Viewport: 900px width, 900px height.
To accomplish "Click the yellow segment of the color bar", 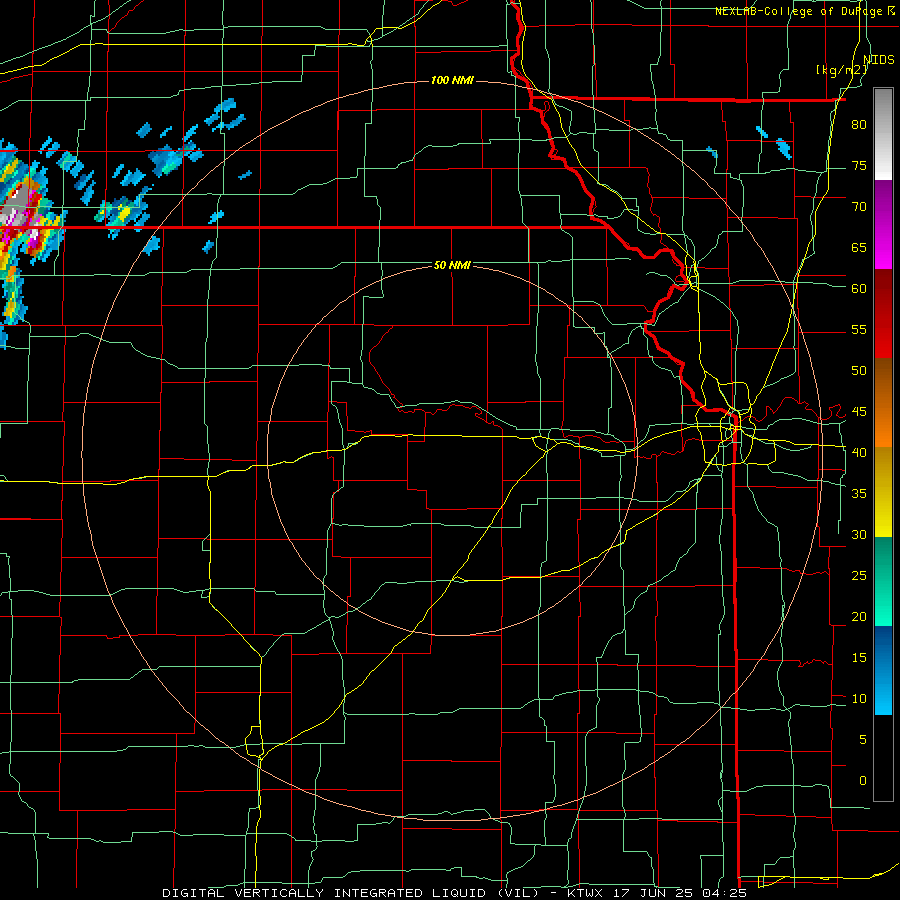I will click(883, 492).
